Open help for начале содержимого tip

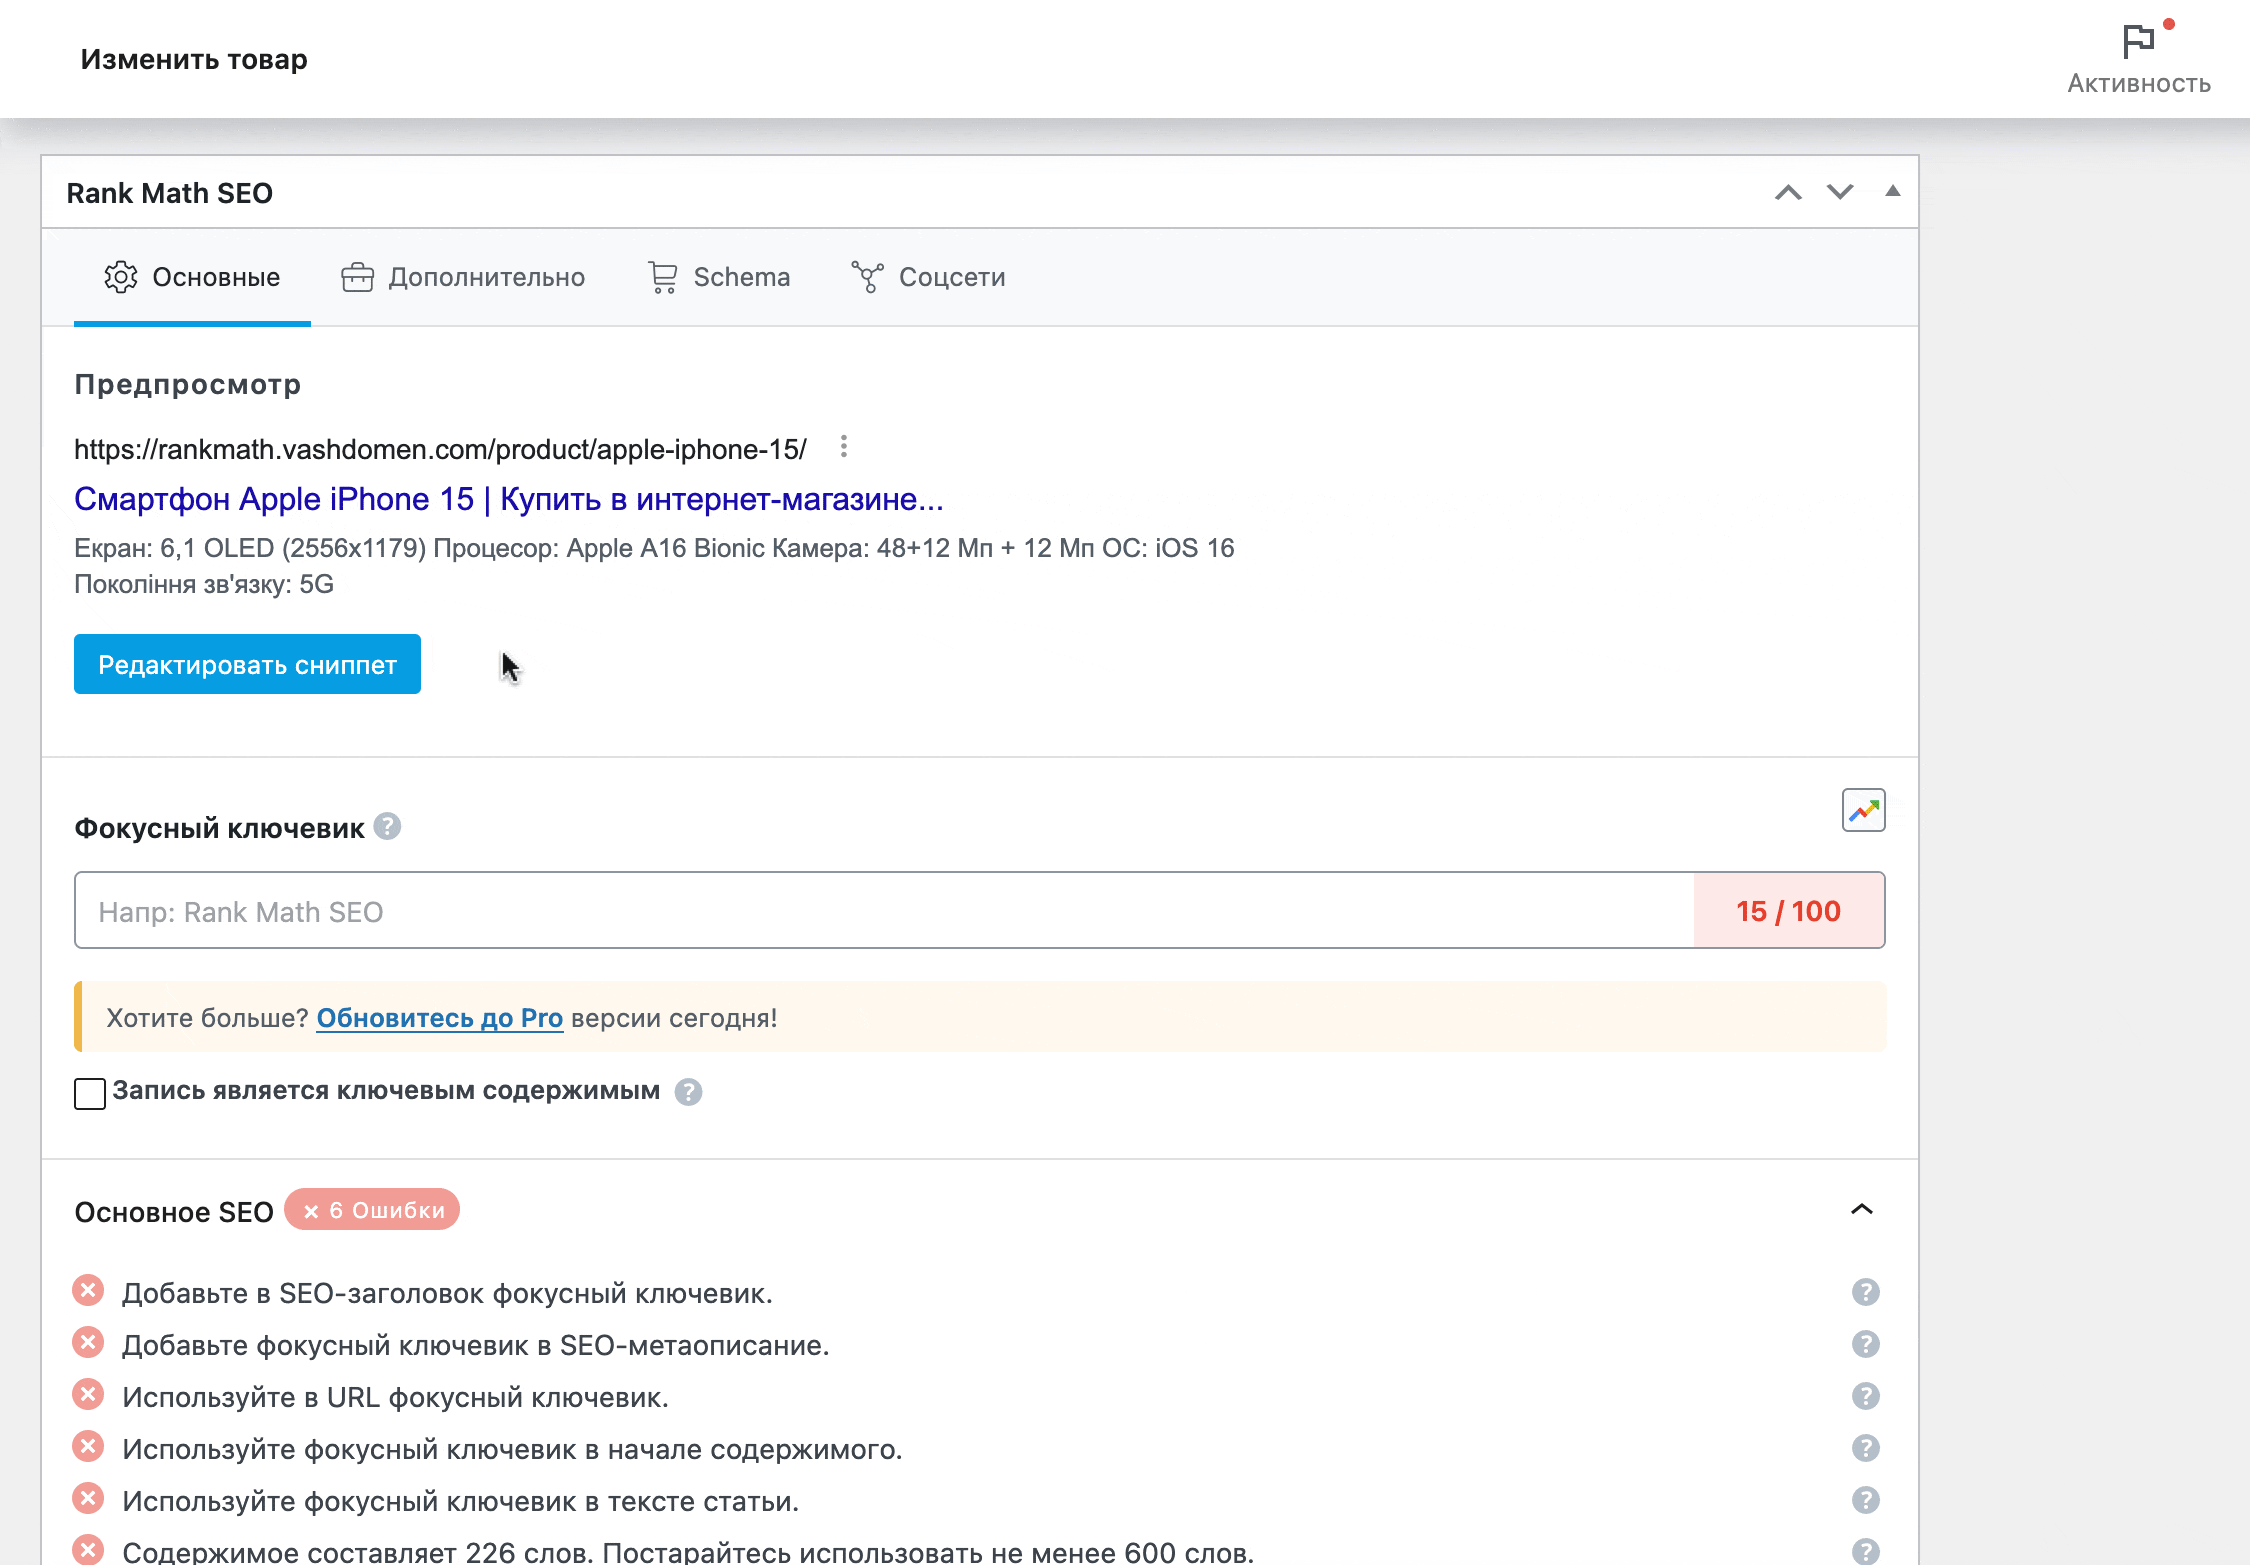point(1866,1448)
